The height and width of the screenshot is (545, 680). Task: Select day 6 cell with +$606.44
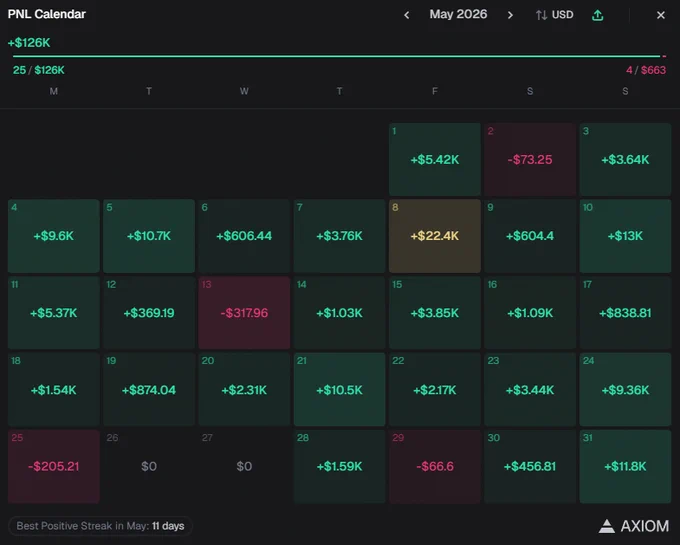tap(244, 236)
